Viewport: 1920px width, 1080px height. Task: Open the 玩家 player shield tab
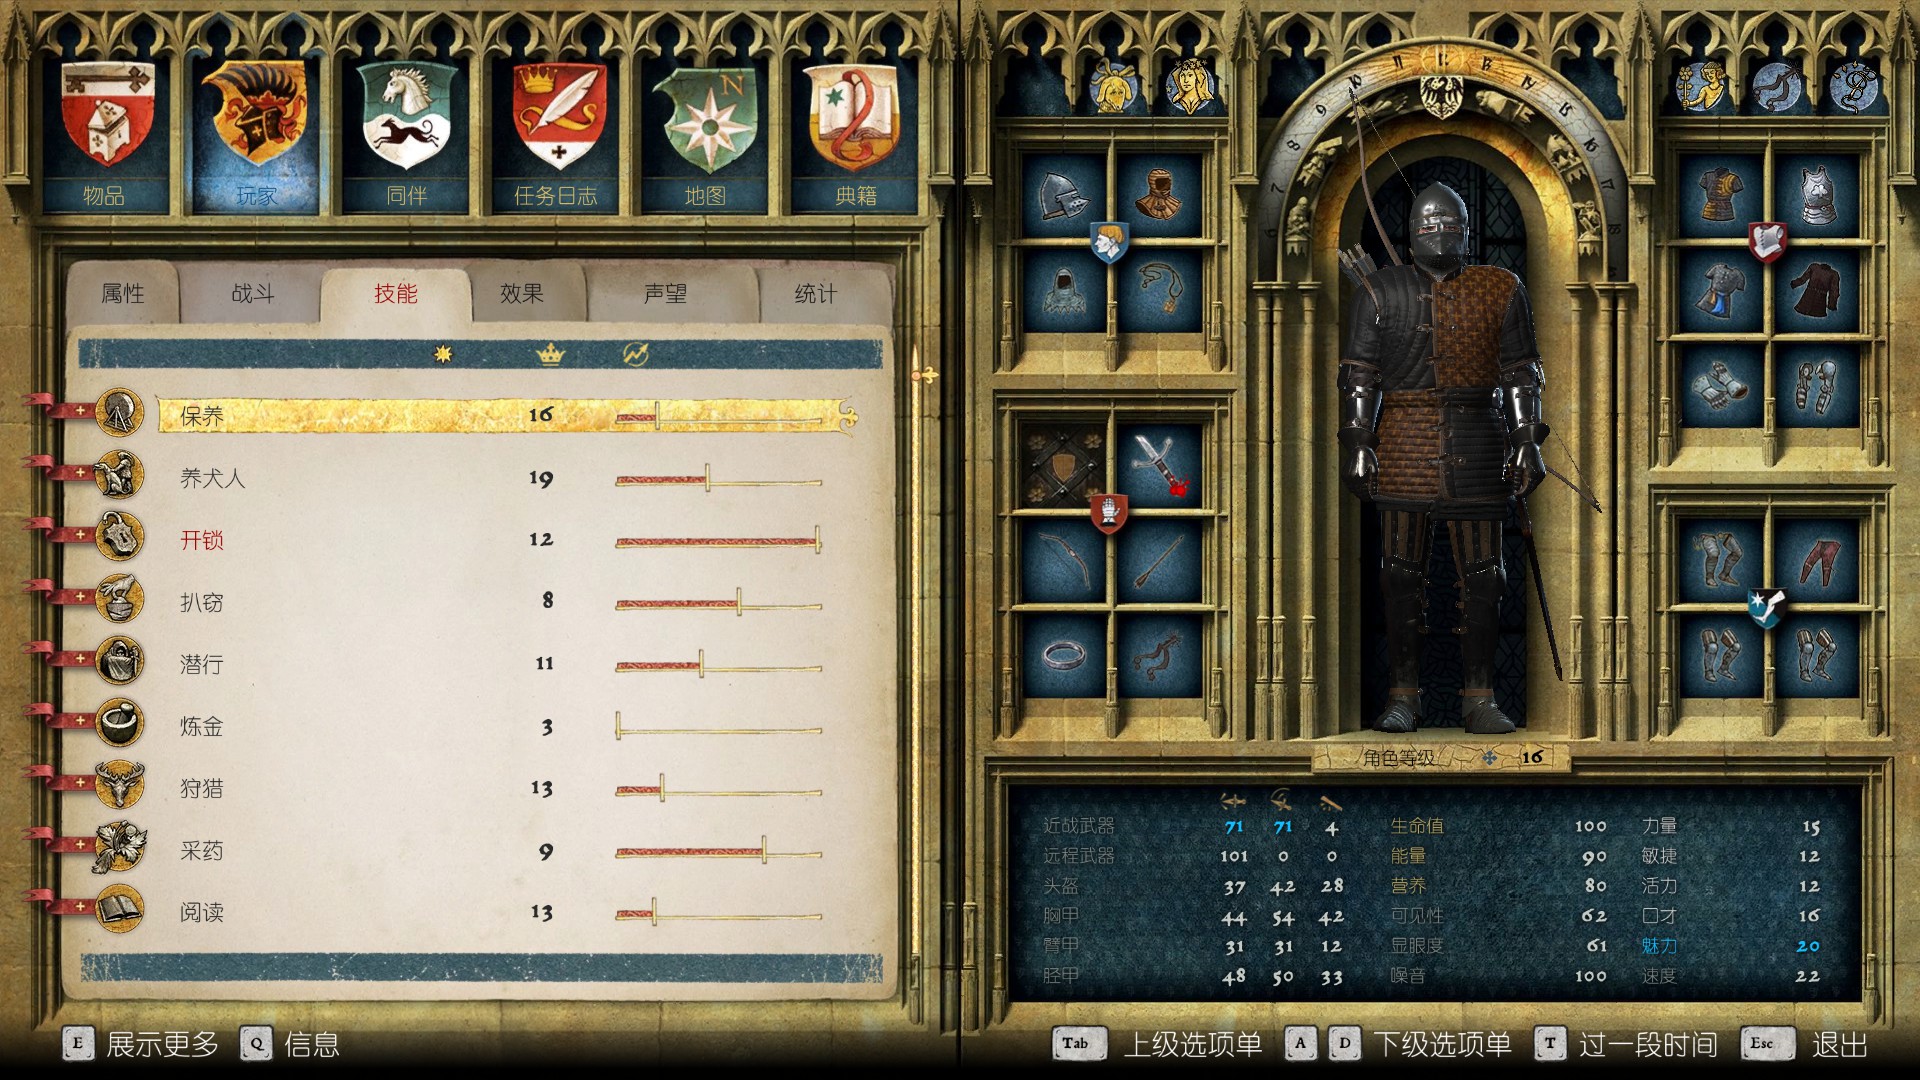[256, 133]
